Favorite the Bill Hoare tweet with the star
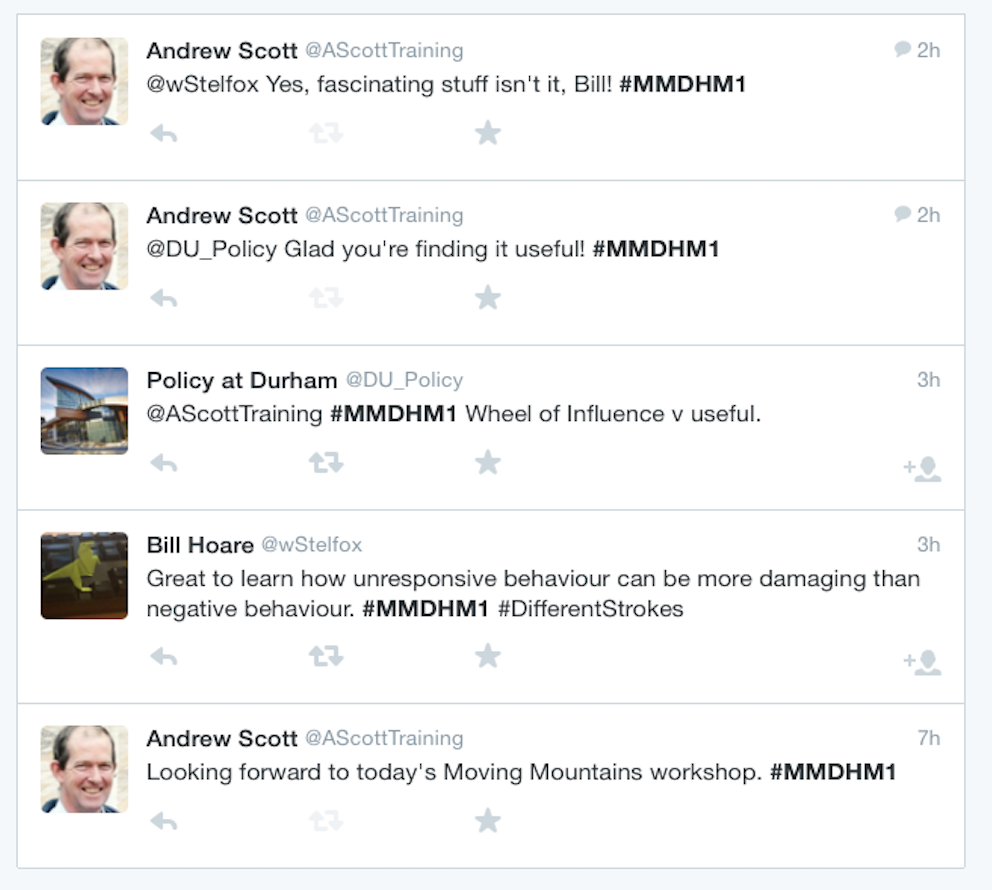Screen dimensions: 992x890 [488, 656]
